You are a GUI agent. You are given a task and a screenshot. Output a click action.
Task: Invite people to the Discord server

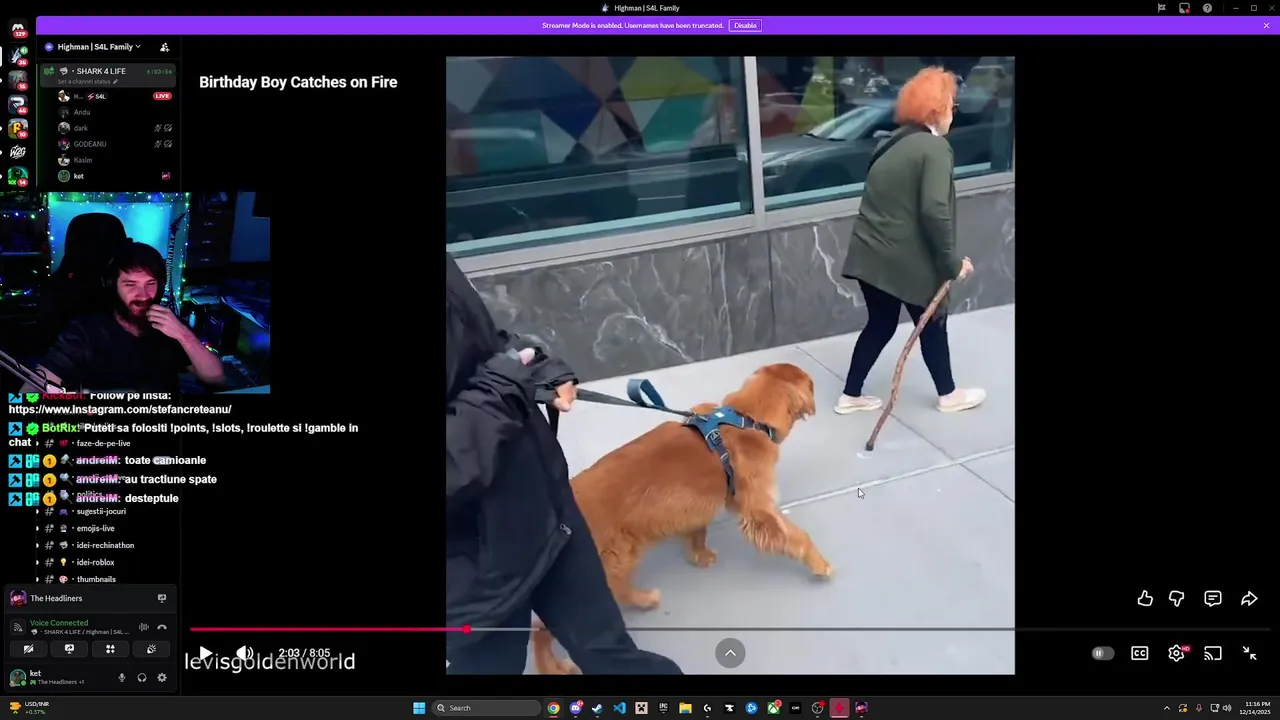pos(164,47)
